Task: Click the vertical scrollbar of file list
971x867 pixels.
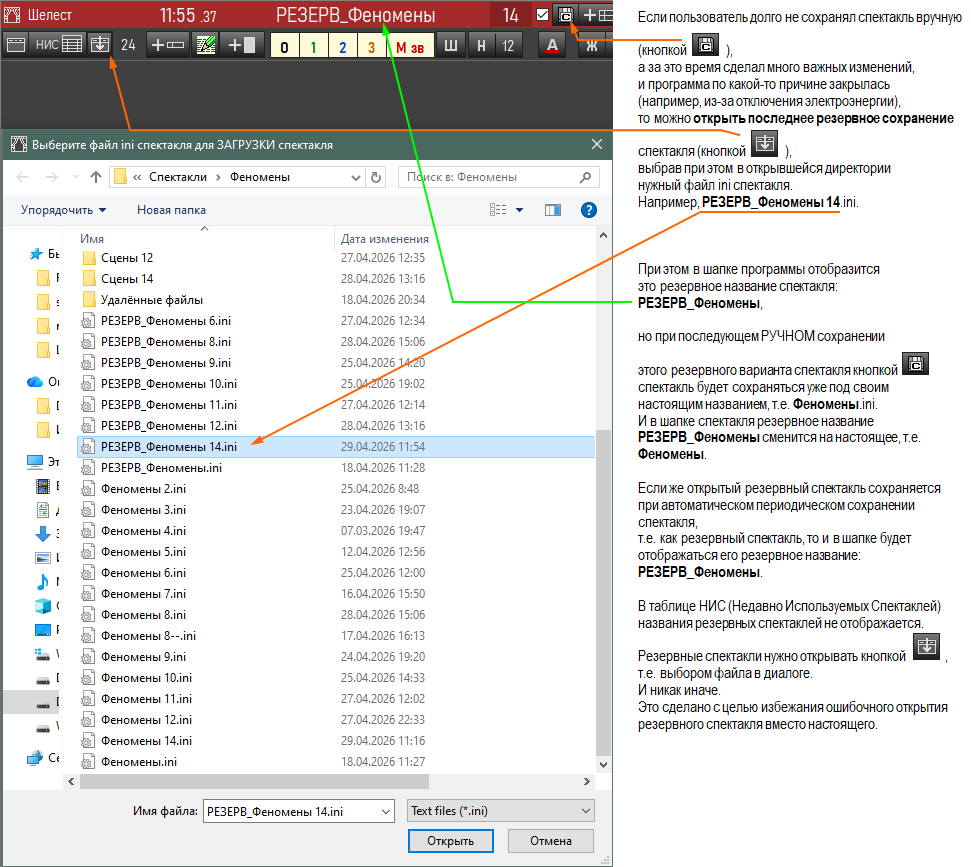Action: click(603, 500)
